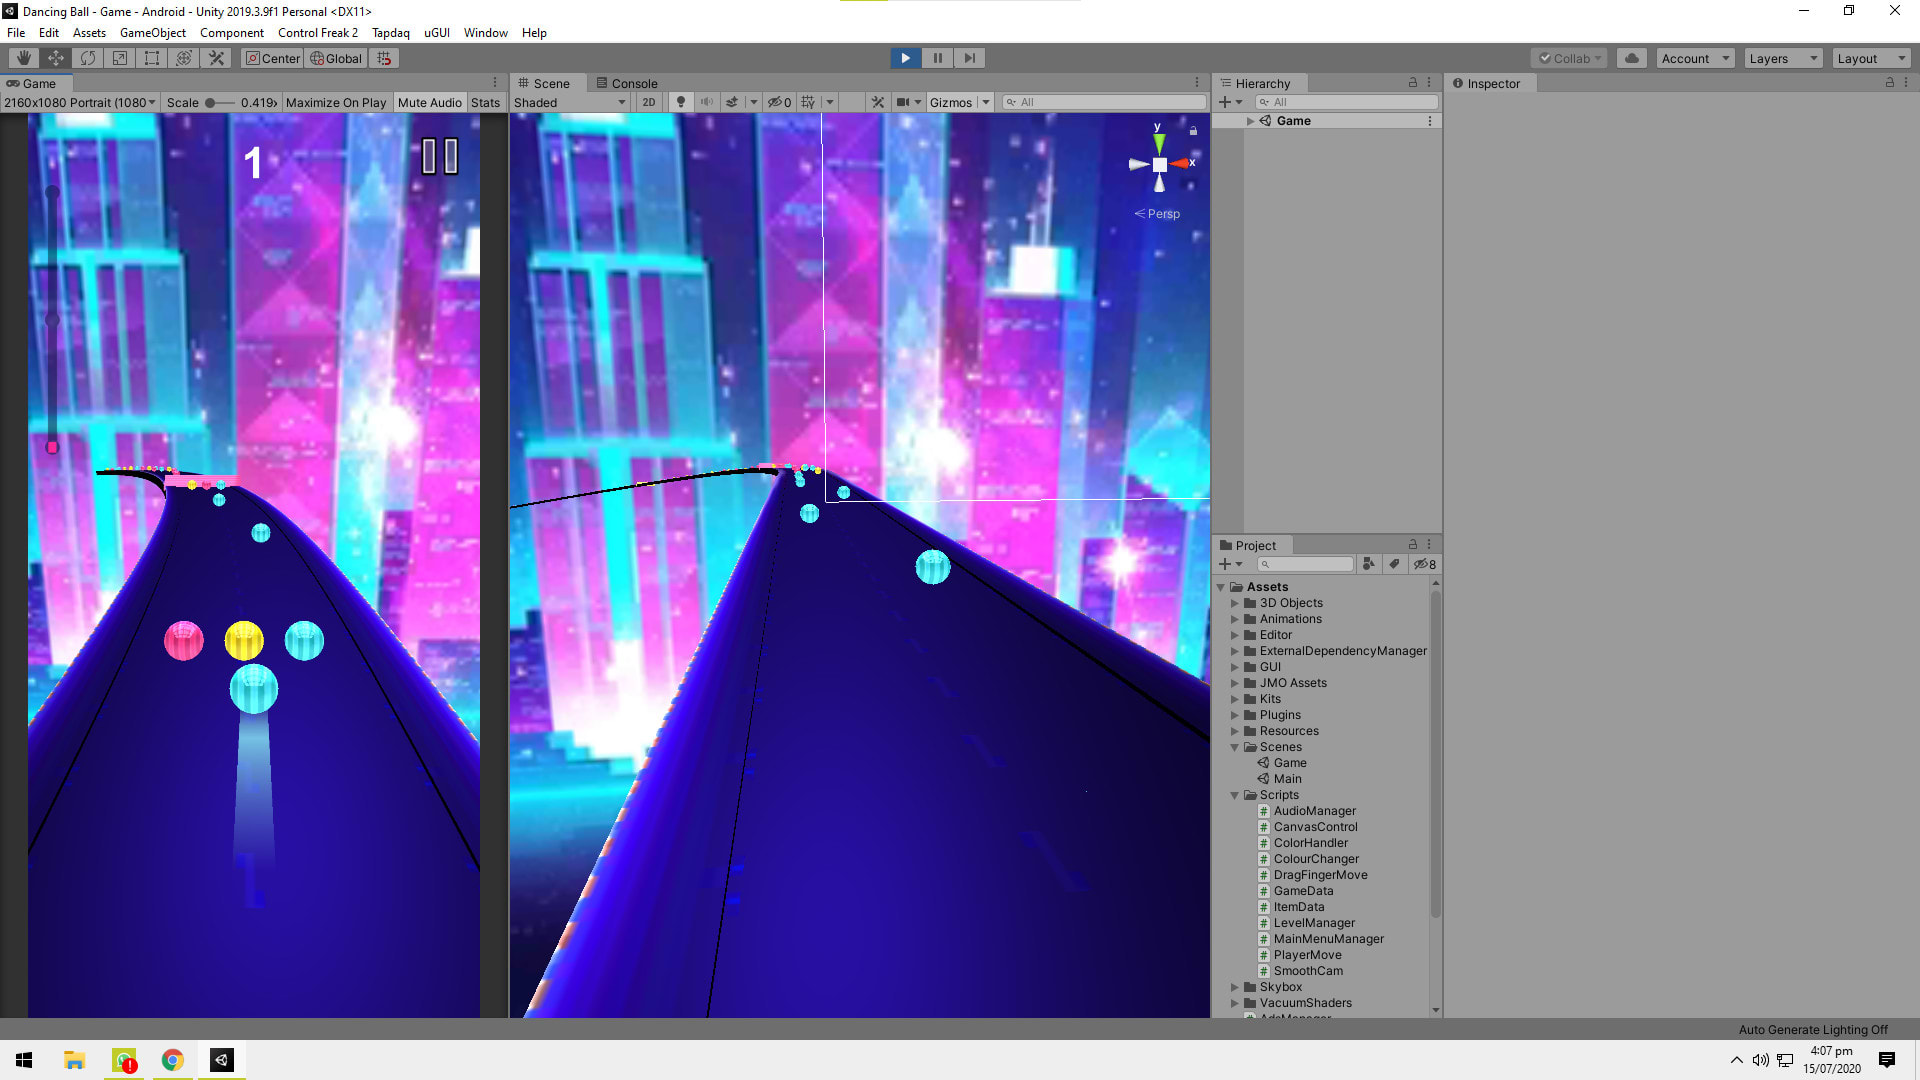Open the custom editor tools icon

216,58
